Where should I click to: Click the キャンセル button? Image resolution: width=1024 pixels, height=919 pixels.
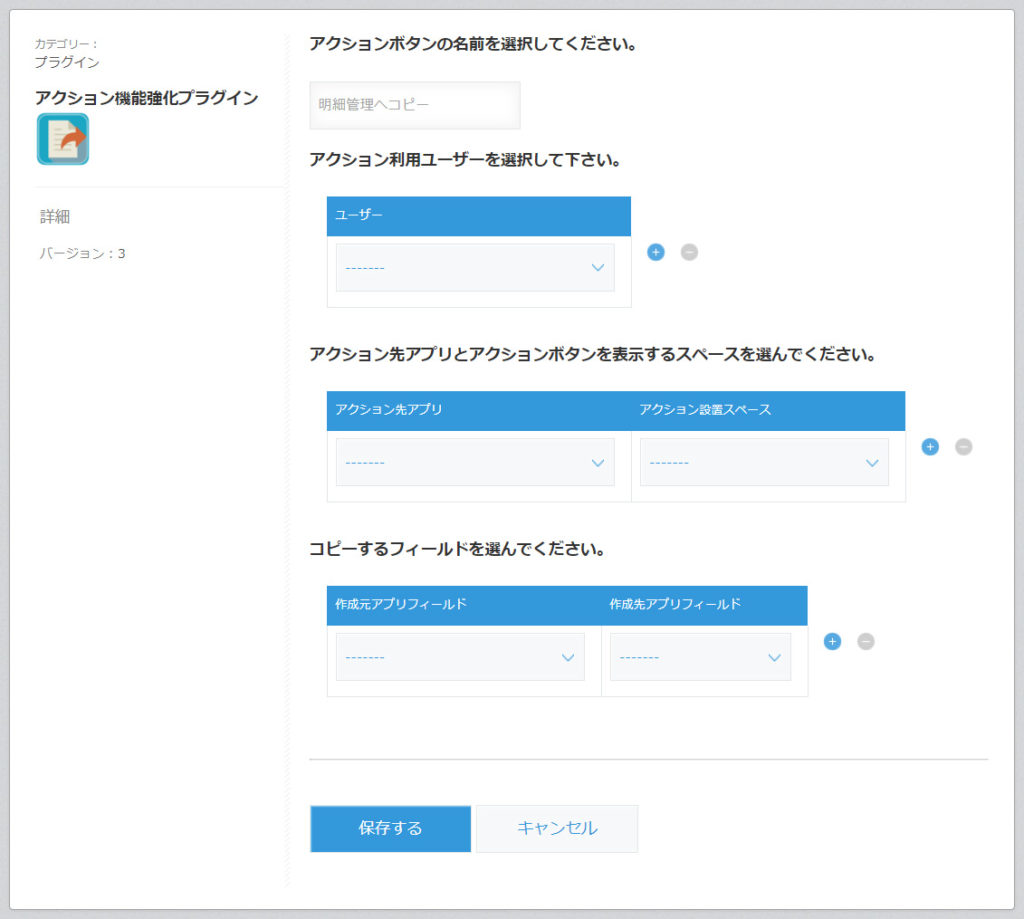(557, 828)
